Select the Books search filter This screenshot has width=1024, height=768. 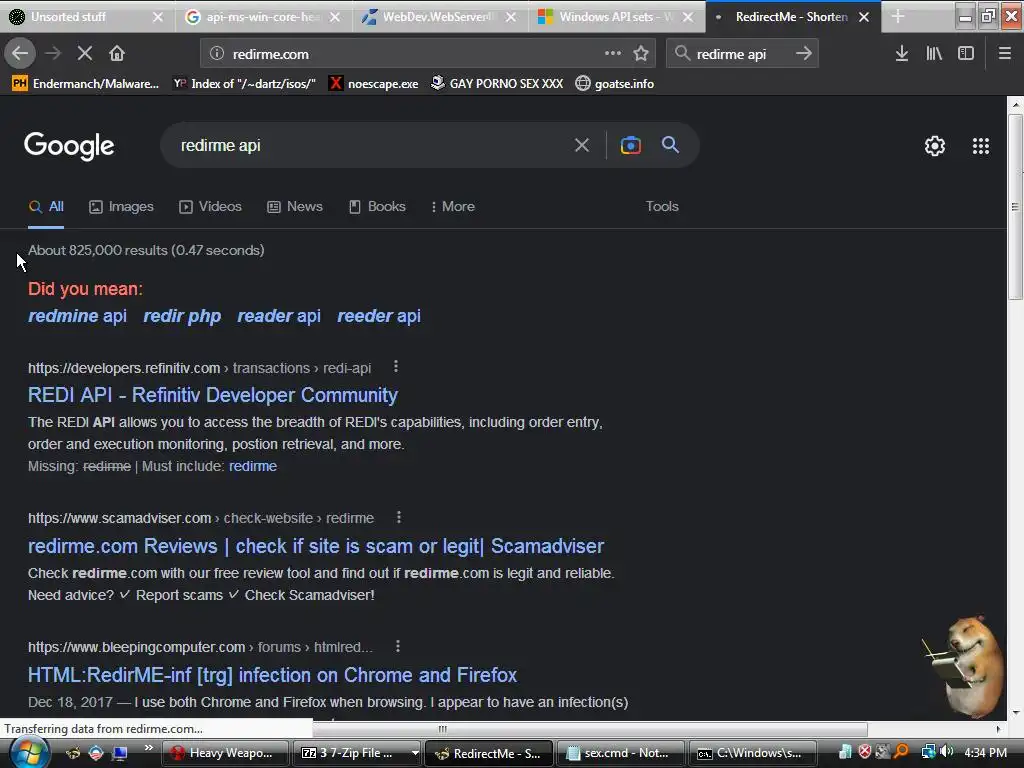coord(377,206)
